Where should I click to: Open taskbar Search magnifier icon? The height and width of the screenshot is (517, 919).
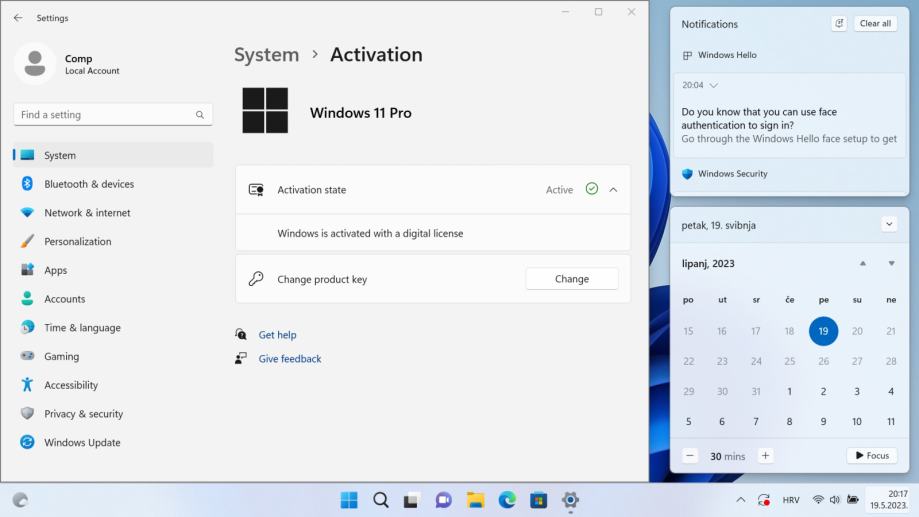[x=381, y=500]
